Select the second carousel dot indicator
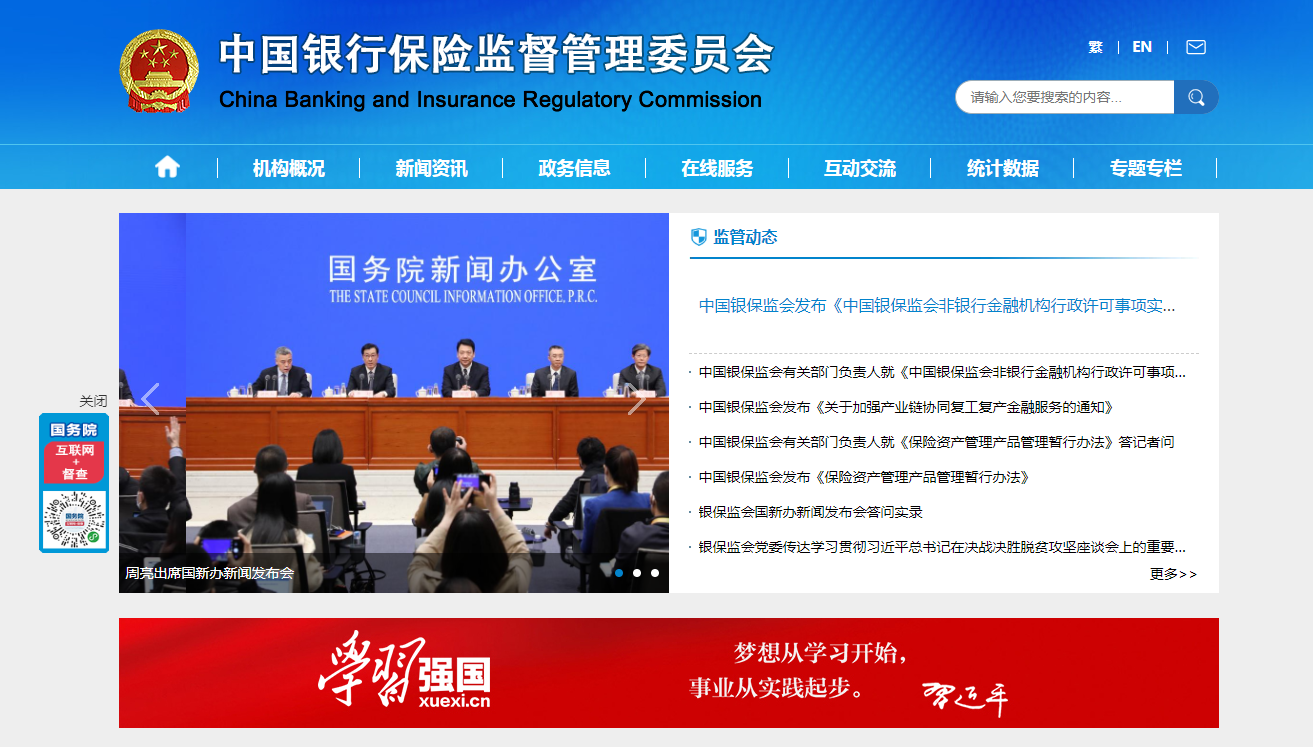The width and height of the screenshot is (1313, 747). tap(637, 573)
